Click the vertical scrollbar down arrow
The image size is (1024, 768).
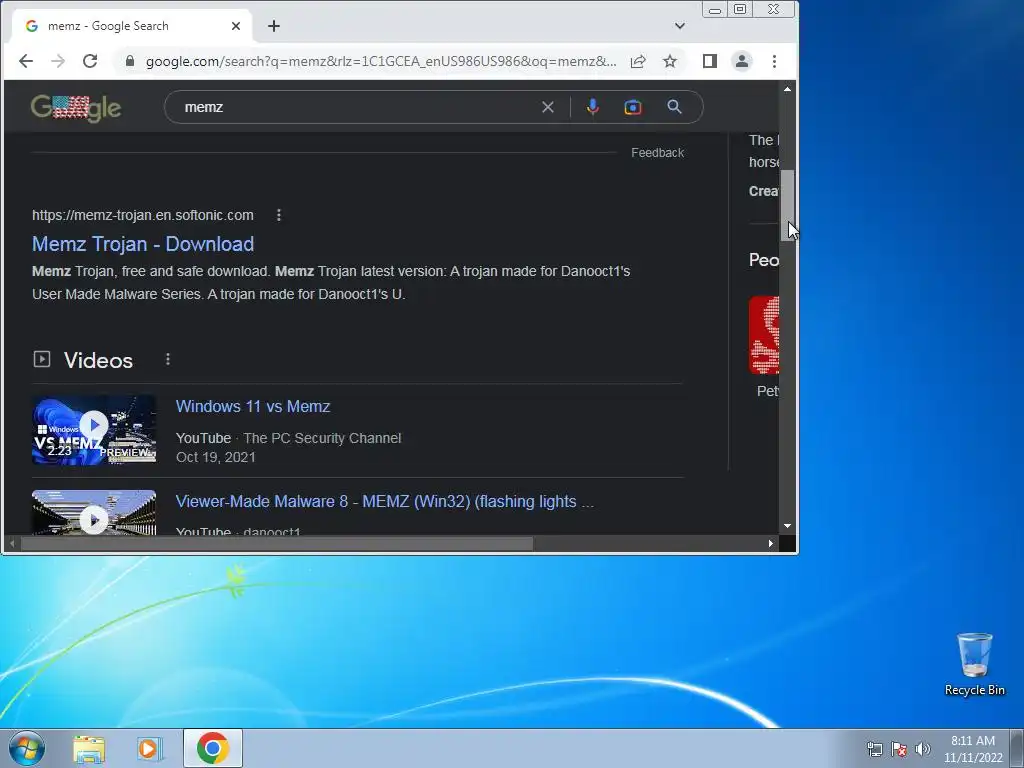point(788,526)
